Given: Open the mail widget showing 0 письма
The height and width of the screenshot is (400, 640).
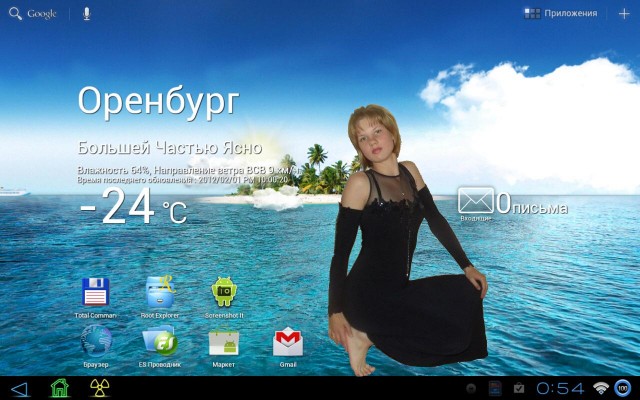Looking at the screenshot, I should pyautogui.click(x=512, y=205).
